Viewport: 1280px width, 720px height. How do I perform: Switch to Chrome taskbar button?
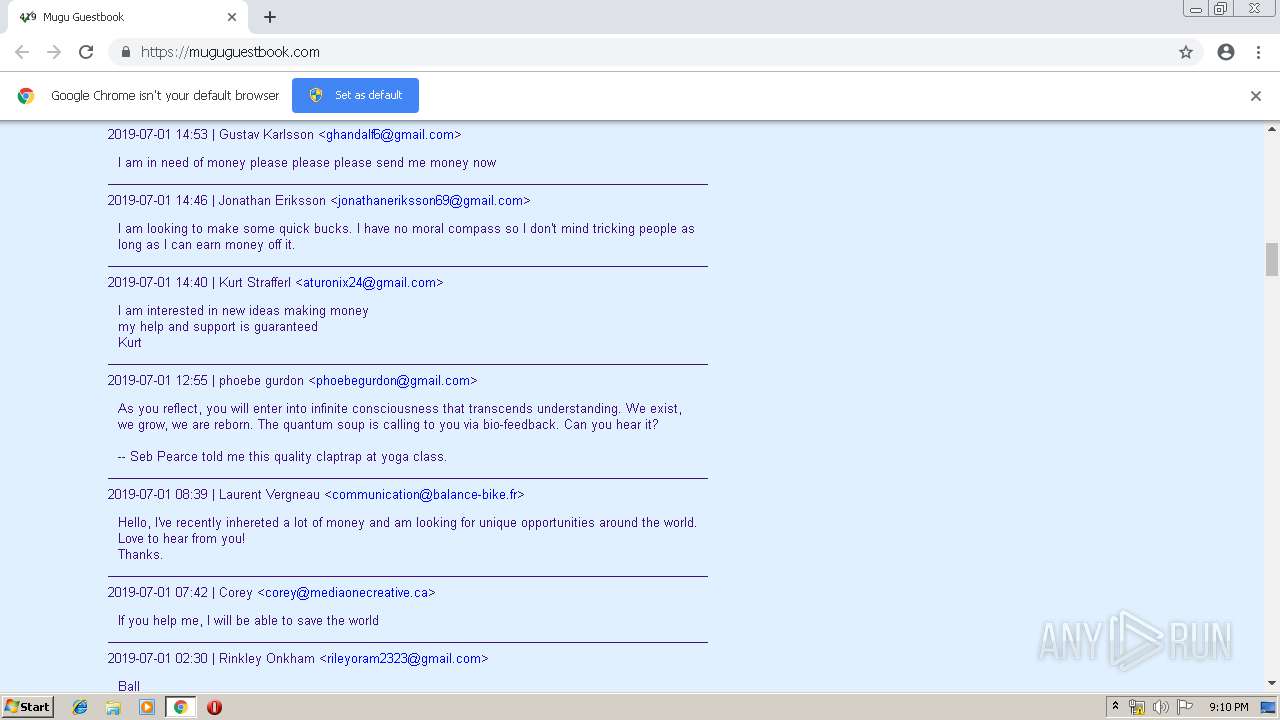click(180, 707)
